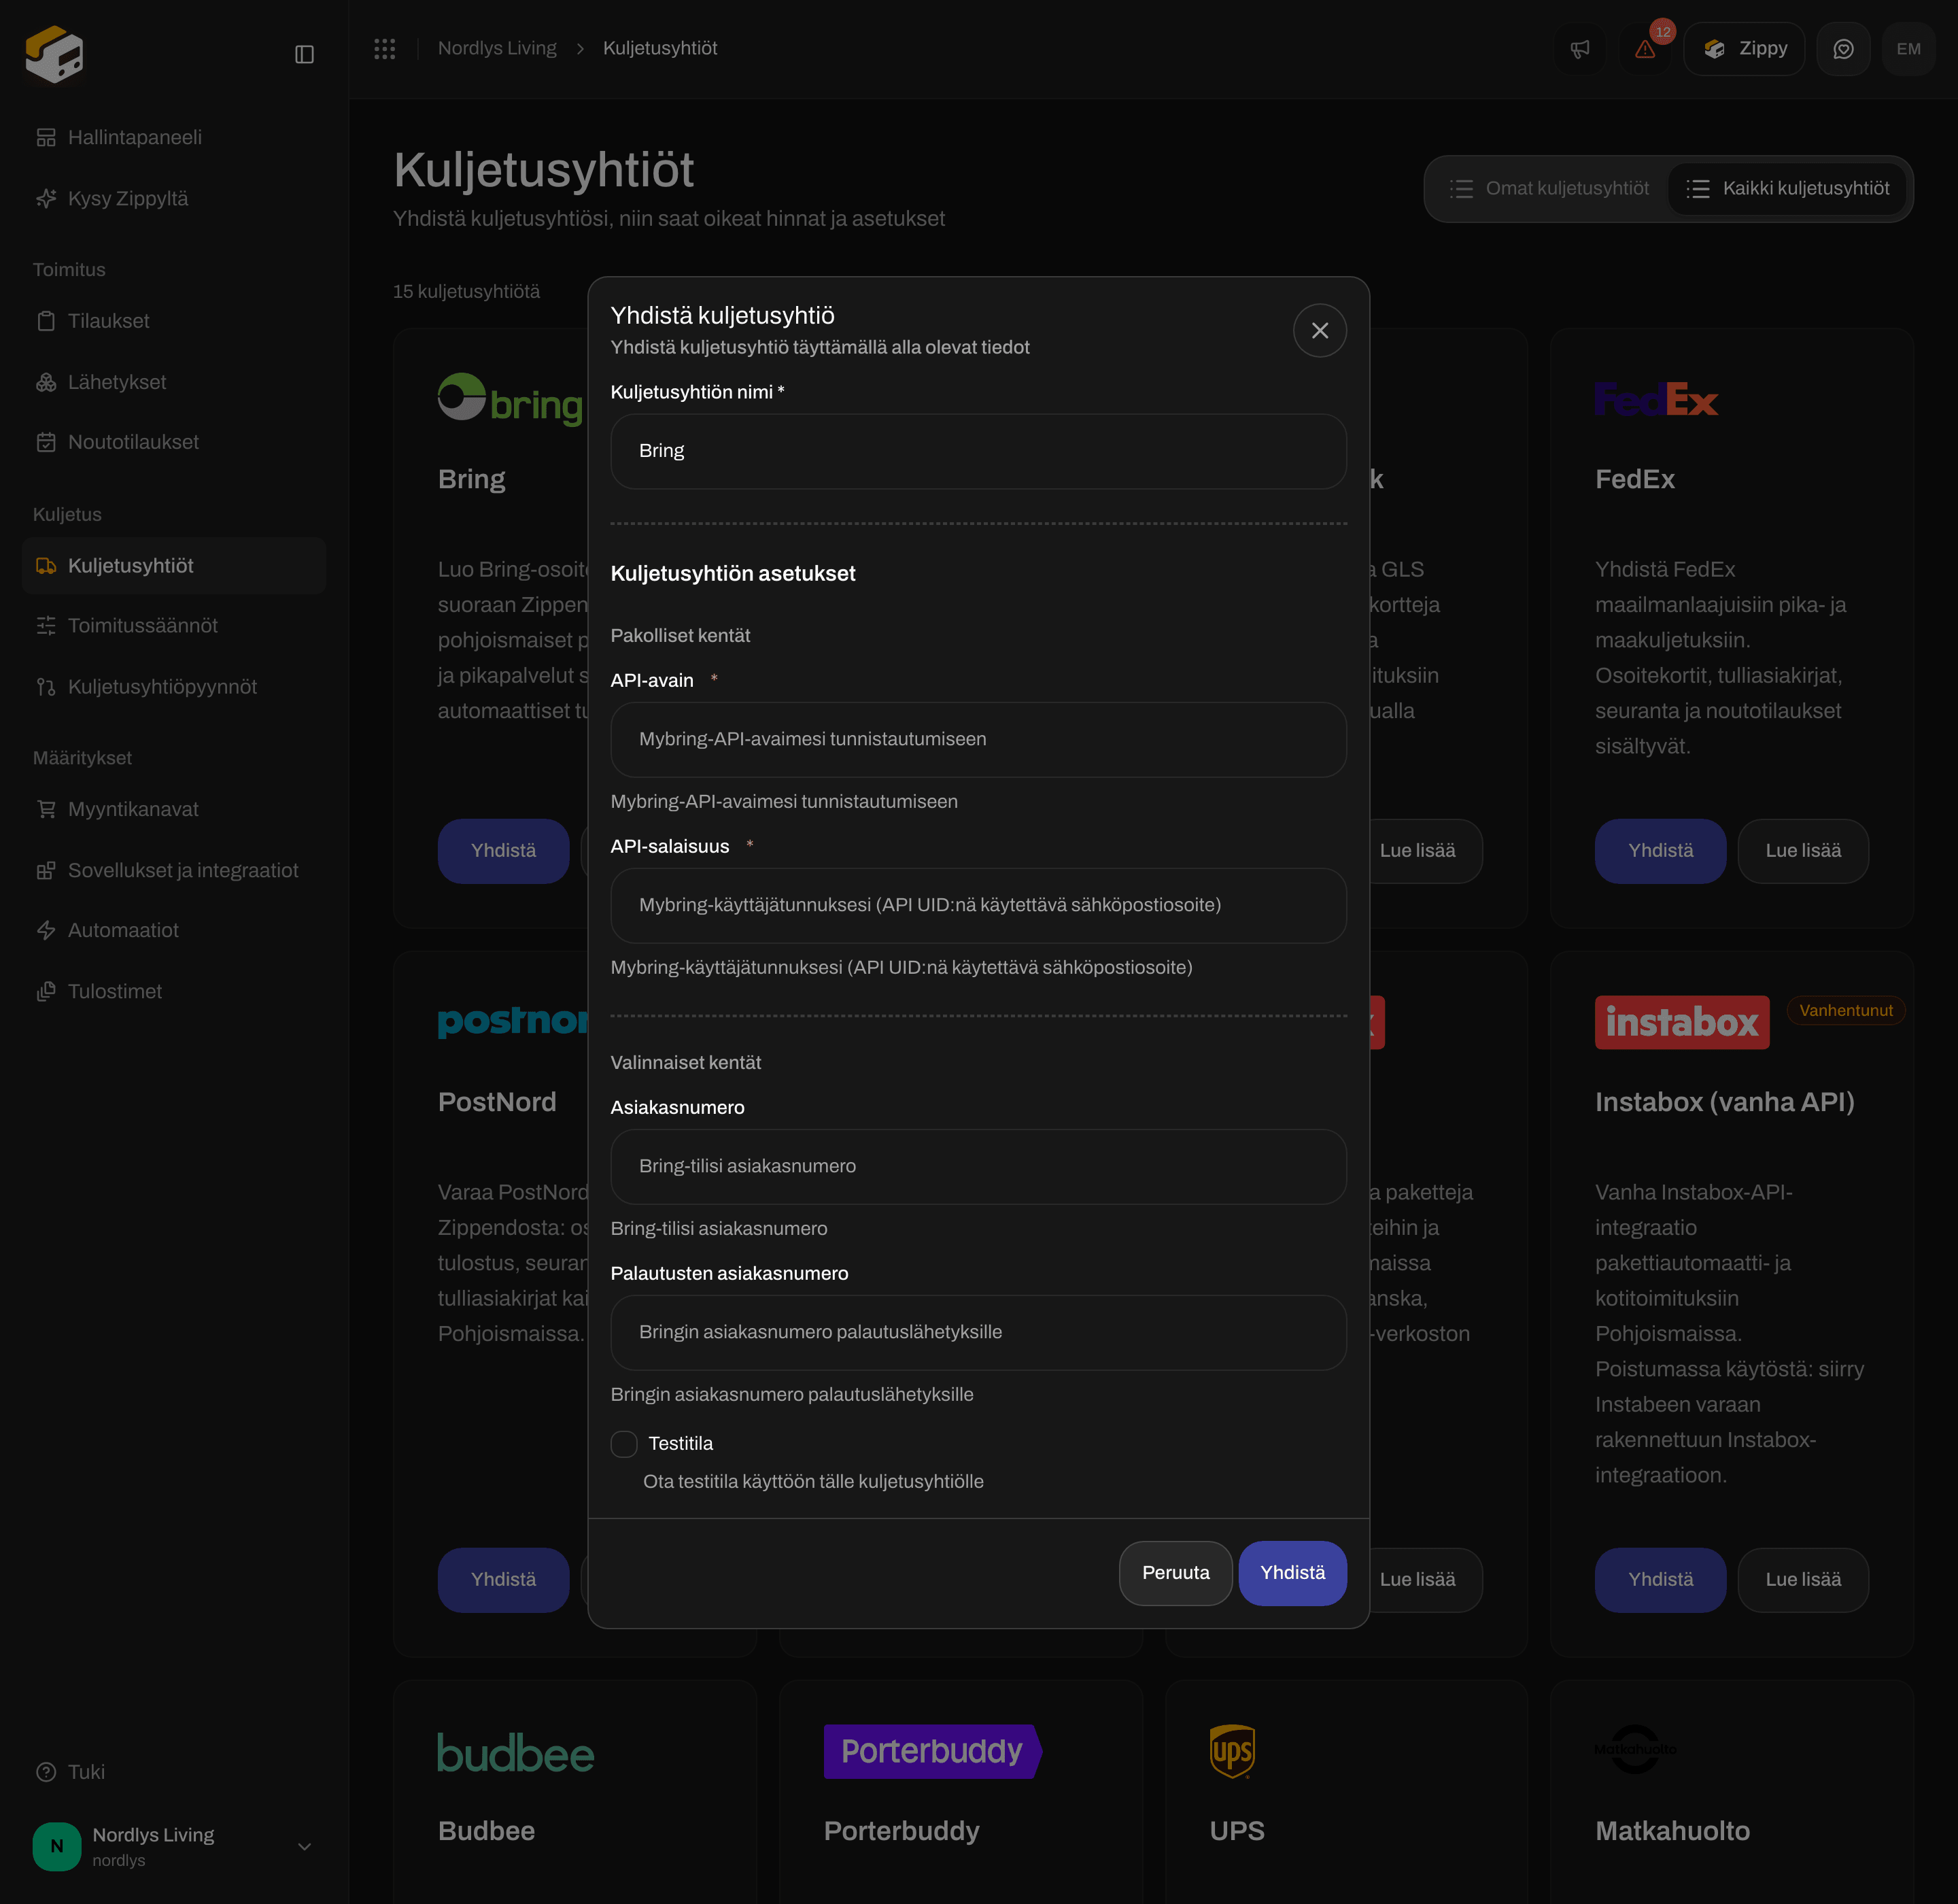Open the Nordlys Living breadcrumb
Image resolution: width=1958 pixels, height=1904 pixels.
[x=497, y=49]
